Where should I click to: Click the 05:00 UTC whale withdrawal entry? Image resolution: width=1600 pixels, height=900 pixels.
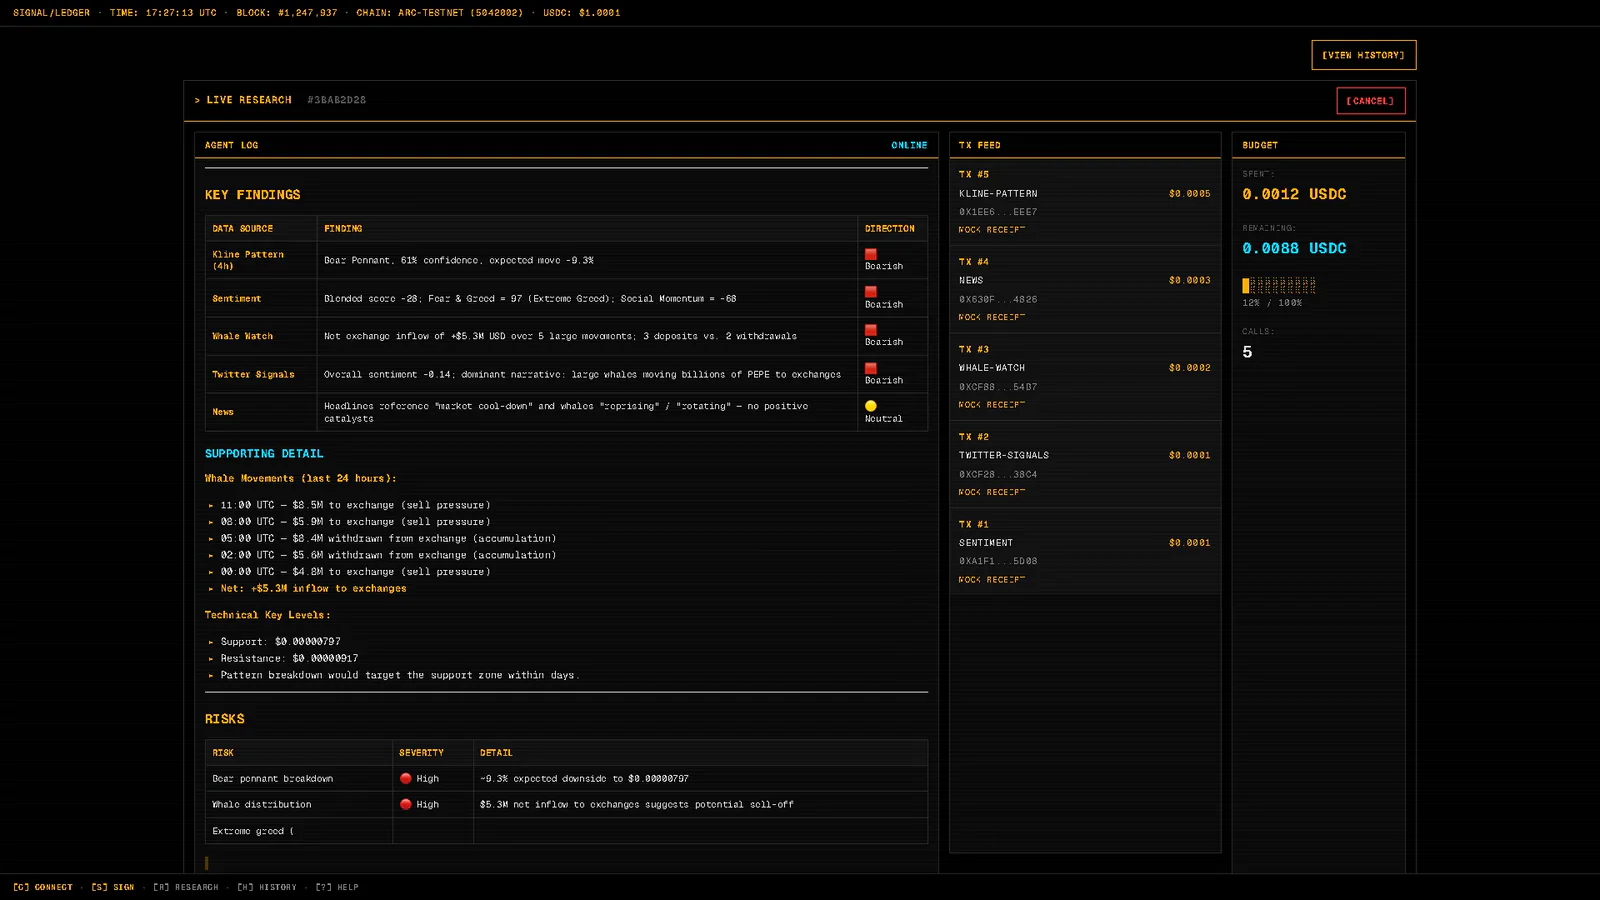point(388,539)
